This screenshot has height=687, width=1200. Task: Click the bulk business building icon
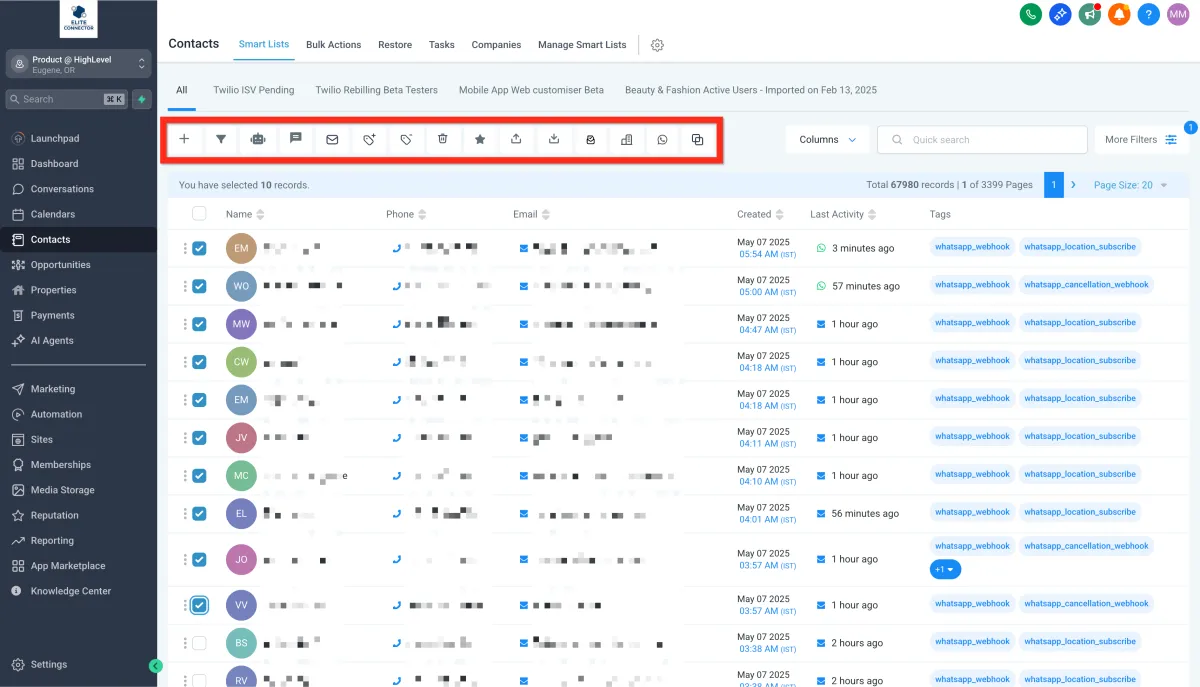point(627,140)
